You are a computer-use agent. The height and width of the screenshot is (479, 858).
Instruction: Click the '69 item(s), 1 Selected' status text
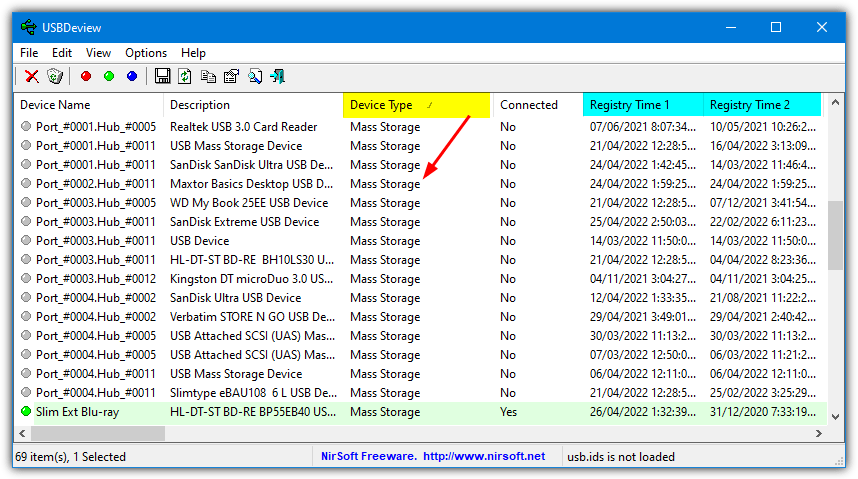71,457
